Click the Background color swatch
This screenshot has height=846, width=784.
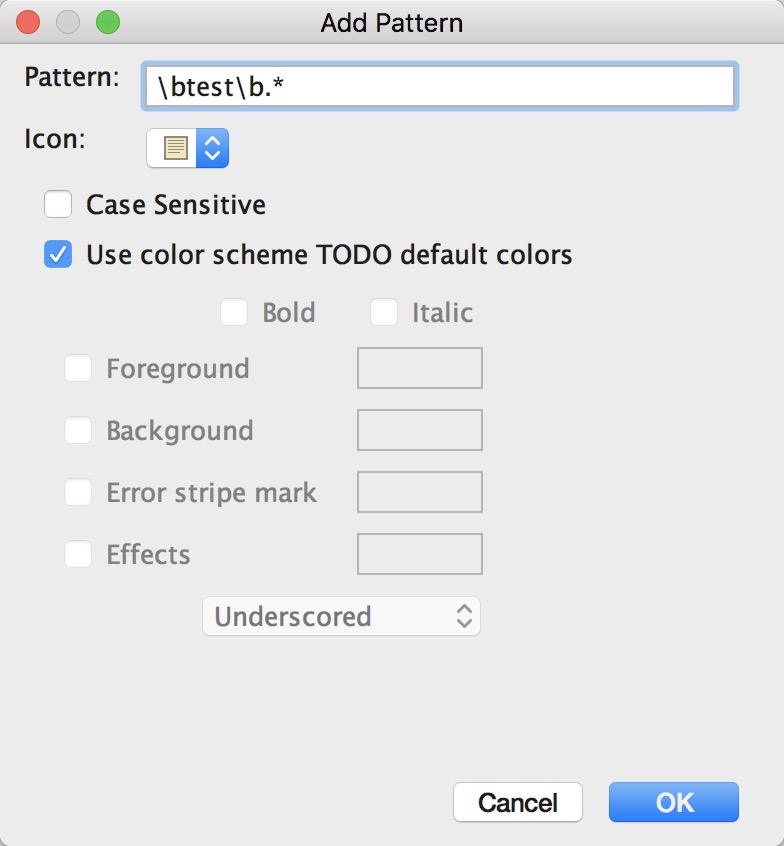pos(420,430)
